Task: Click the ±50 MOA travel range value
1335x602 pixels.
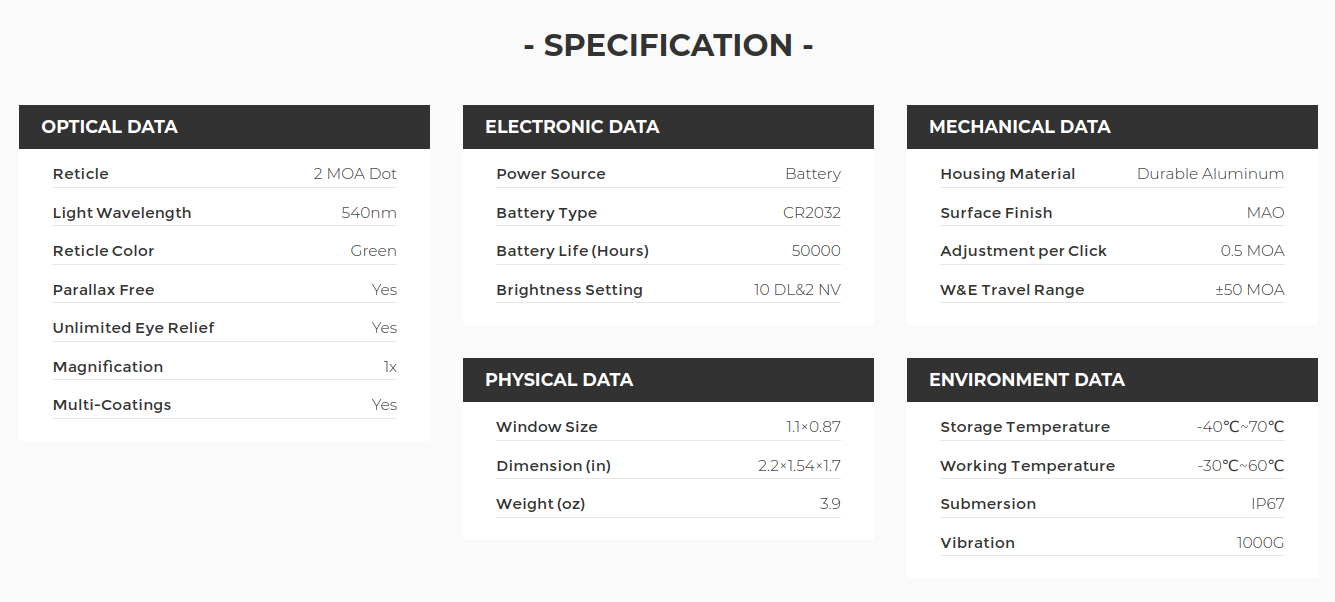Action: coord(1250,290)
